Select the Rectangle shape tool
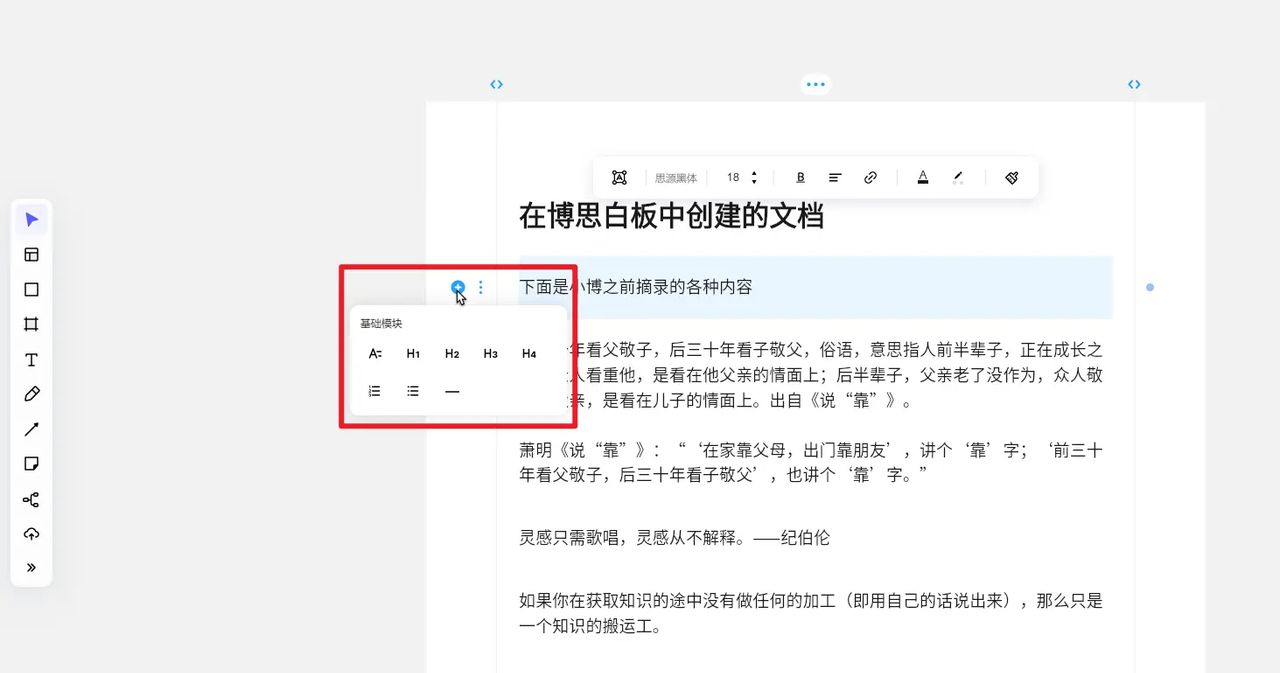 point(31,289)
